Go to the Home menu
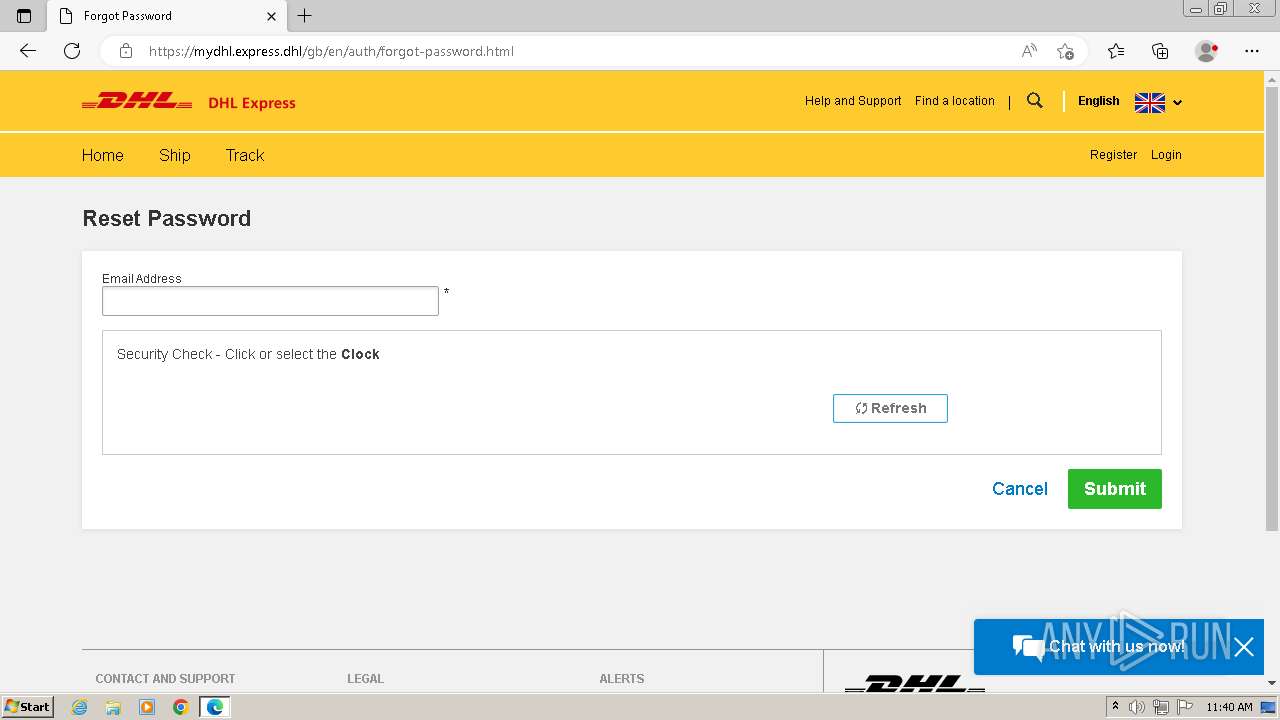This screenshot has width=1280, height=720. pyautogui.click(x=103, y=155)
